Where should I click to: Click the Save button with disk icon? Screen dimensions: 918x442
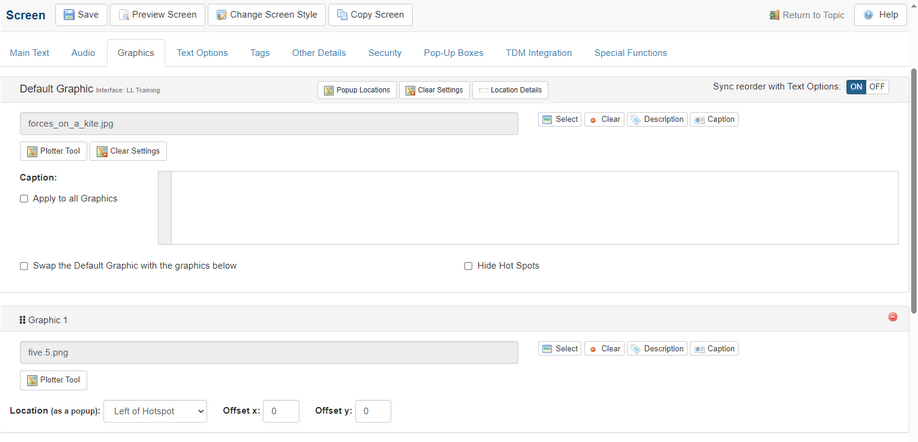[81, 15]
